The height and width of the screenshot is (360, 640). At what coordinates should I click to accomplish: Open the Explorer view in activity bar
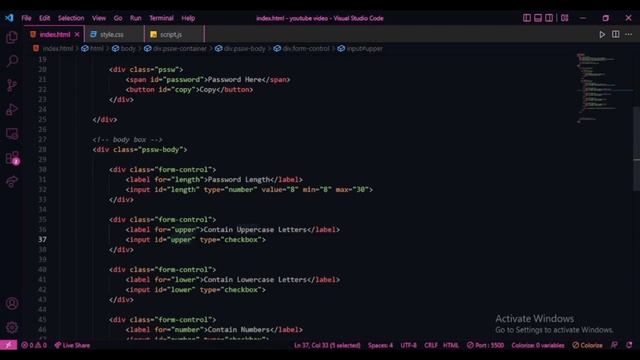12,37
